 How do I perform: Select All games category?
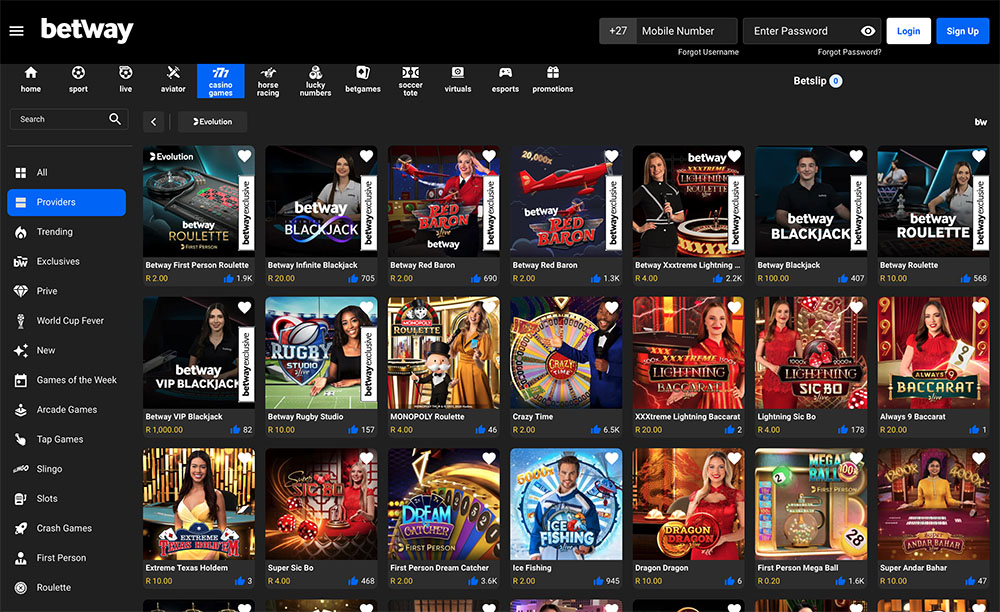pos(66,172)
